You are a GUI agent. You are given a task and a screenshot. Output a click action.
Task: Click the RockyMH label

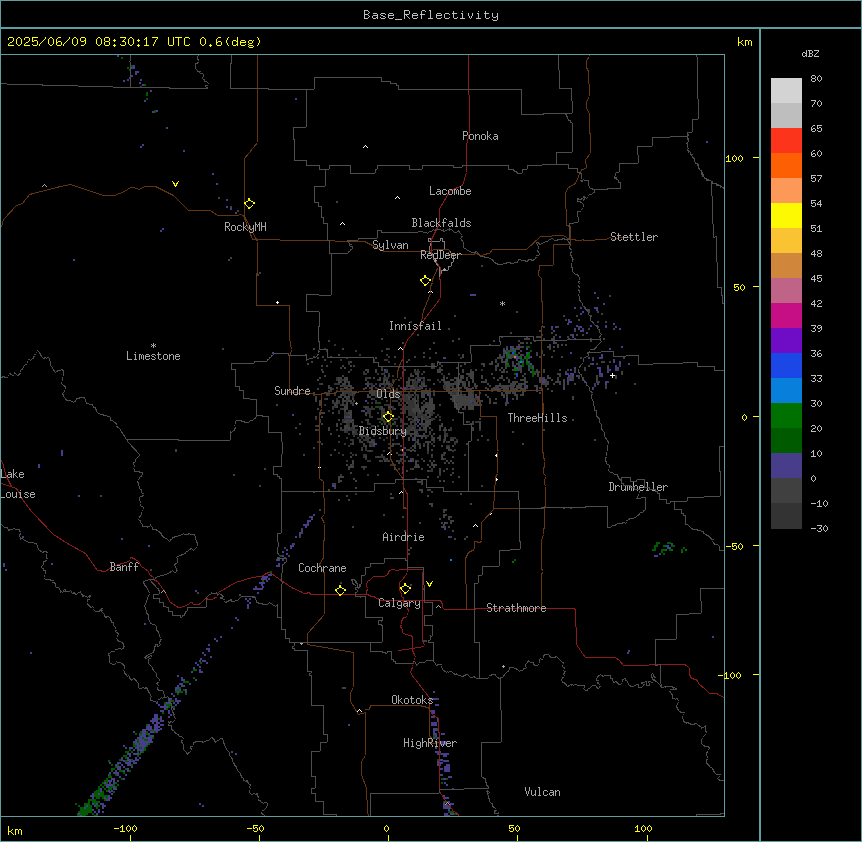[245, 227]
